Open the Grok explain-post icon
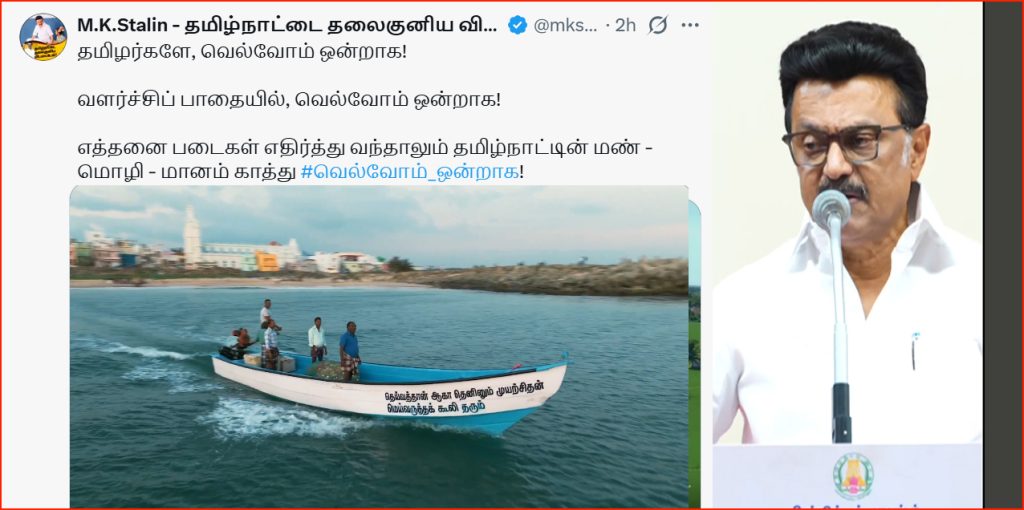 pyautogui.click(x=658, y=25)
